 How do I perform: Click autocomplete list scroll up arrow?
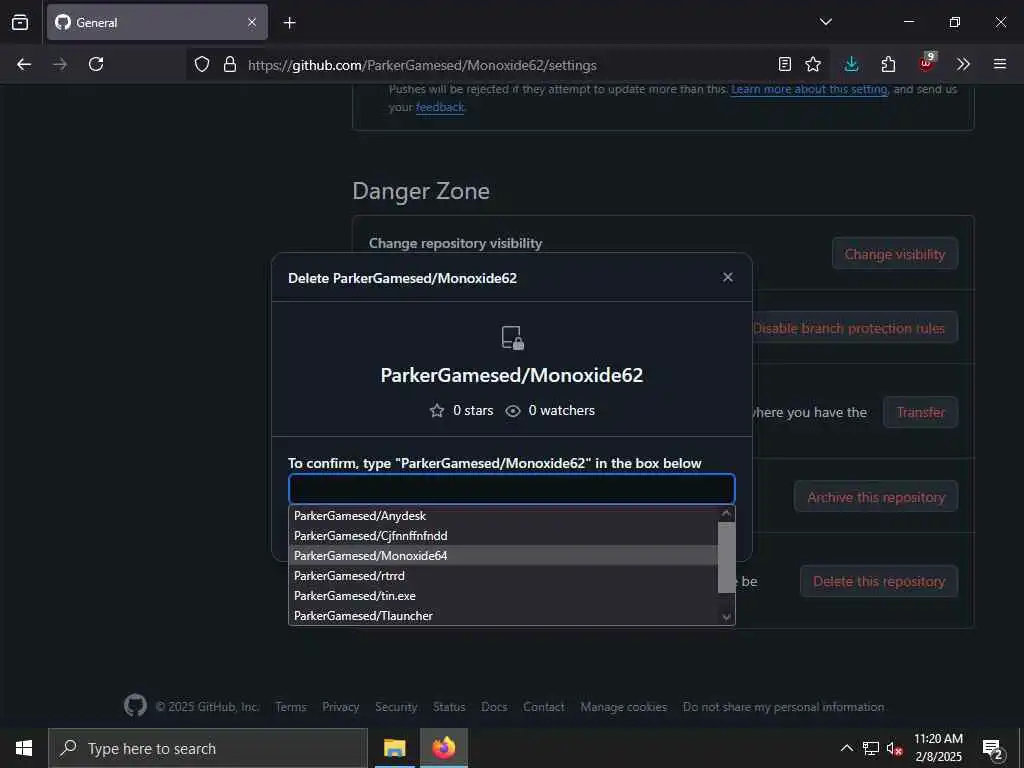point(726,513)
